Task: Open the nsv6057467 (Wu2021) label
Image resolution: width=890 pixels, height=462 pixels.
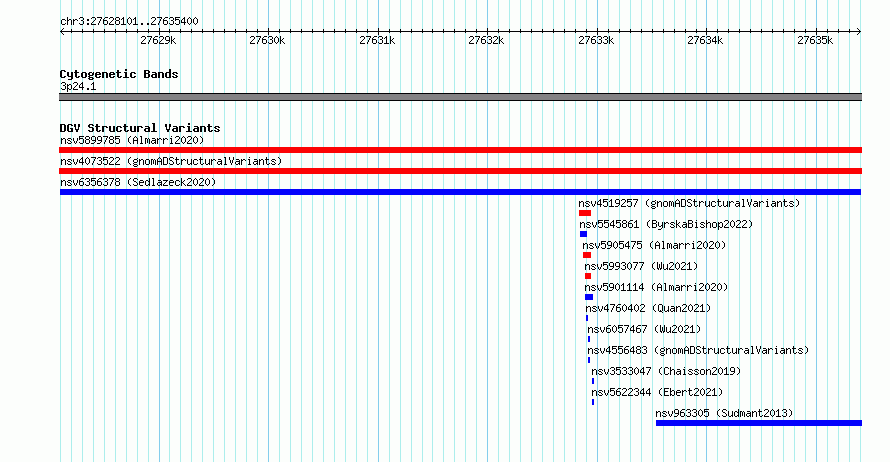Action: (644, 329)
